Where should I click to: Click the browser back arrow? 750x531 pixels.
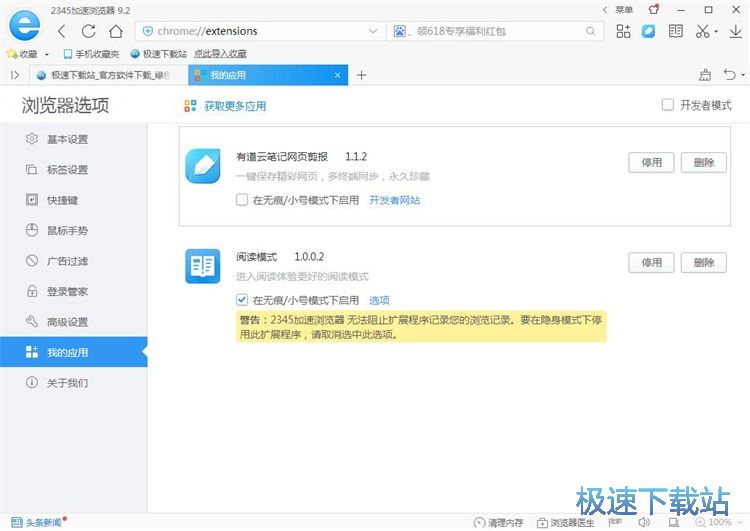(x=62, y=32)
